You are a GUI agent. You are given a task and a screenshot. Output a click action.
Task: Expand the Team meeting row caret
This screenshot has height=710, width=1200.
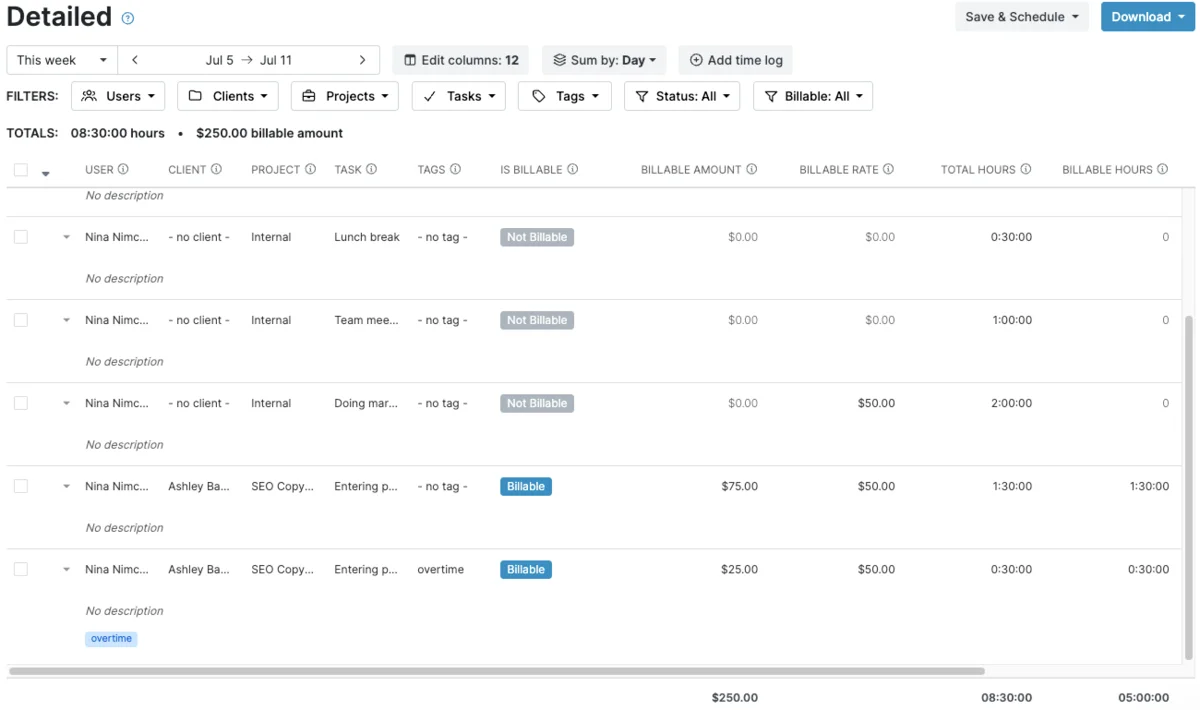point(66,320)
